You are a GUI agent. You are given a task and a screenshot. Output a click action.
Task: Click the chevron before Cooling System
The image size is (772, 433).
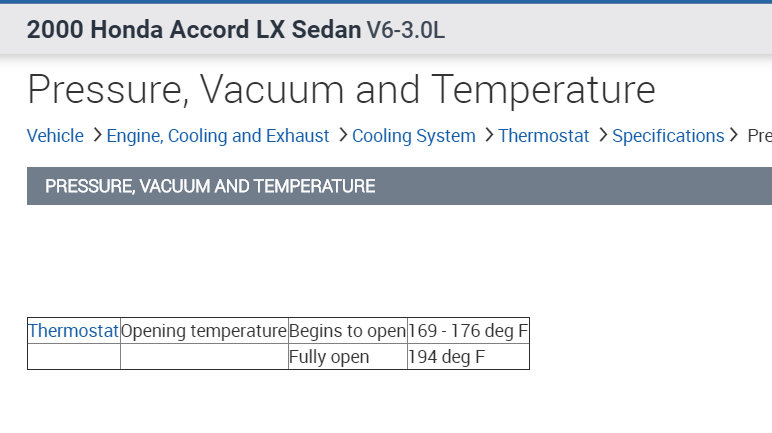tap(343, 135)
